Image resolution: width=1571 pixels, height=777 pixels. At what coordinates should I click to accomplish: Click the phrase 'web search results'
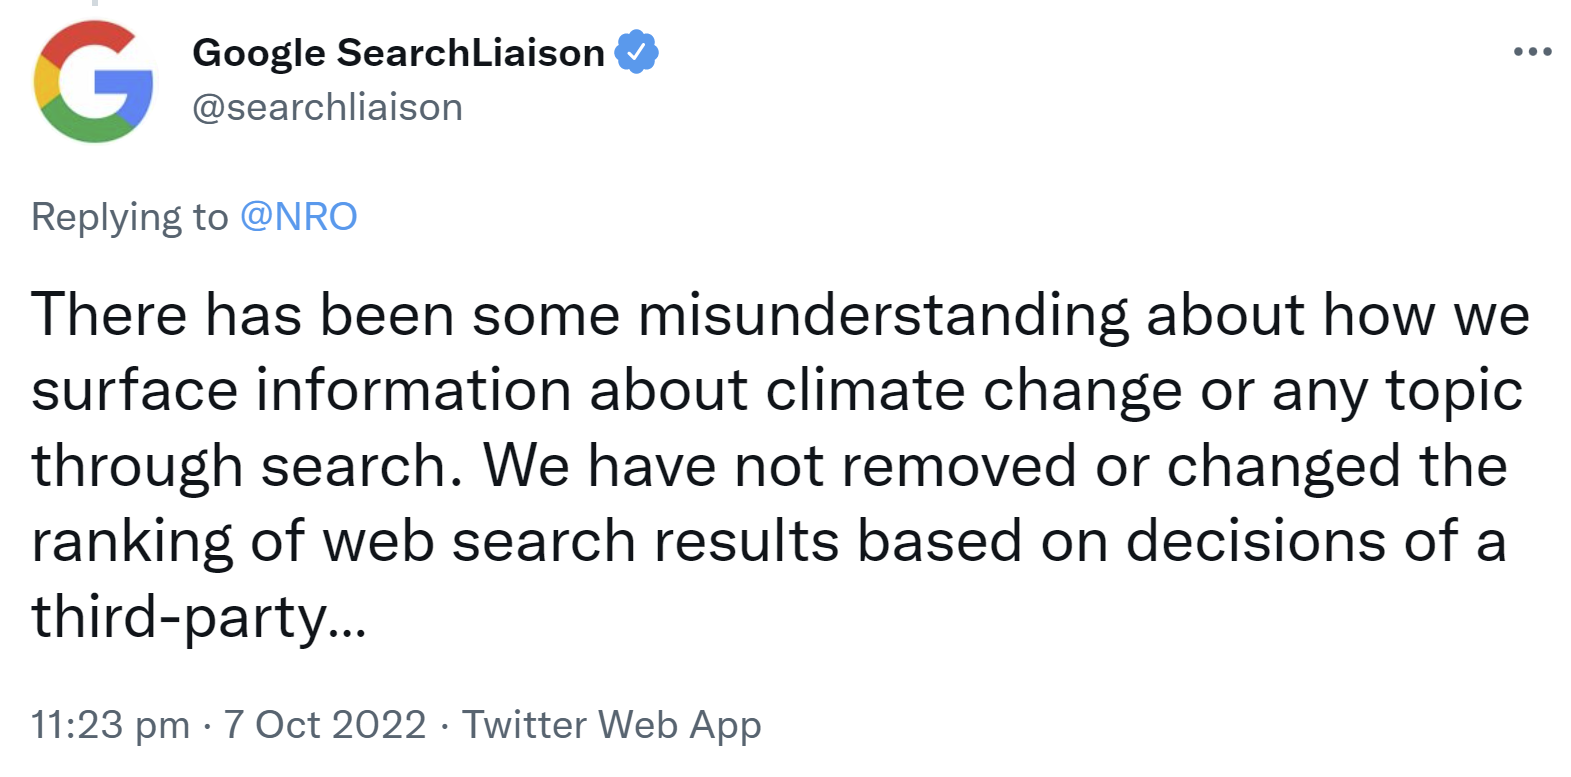click(581, 541)
